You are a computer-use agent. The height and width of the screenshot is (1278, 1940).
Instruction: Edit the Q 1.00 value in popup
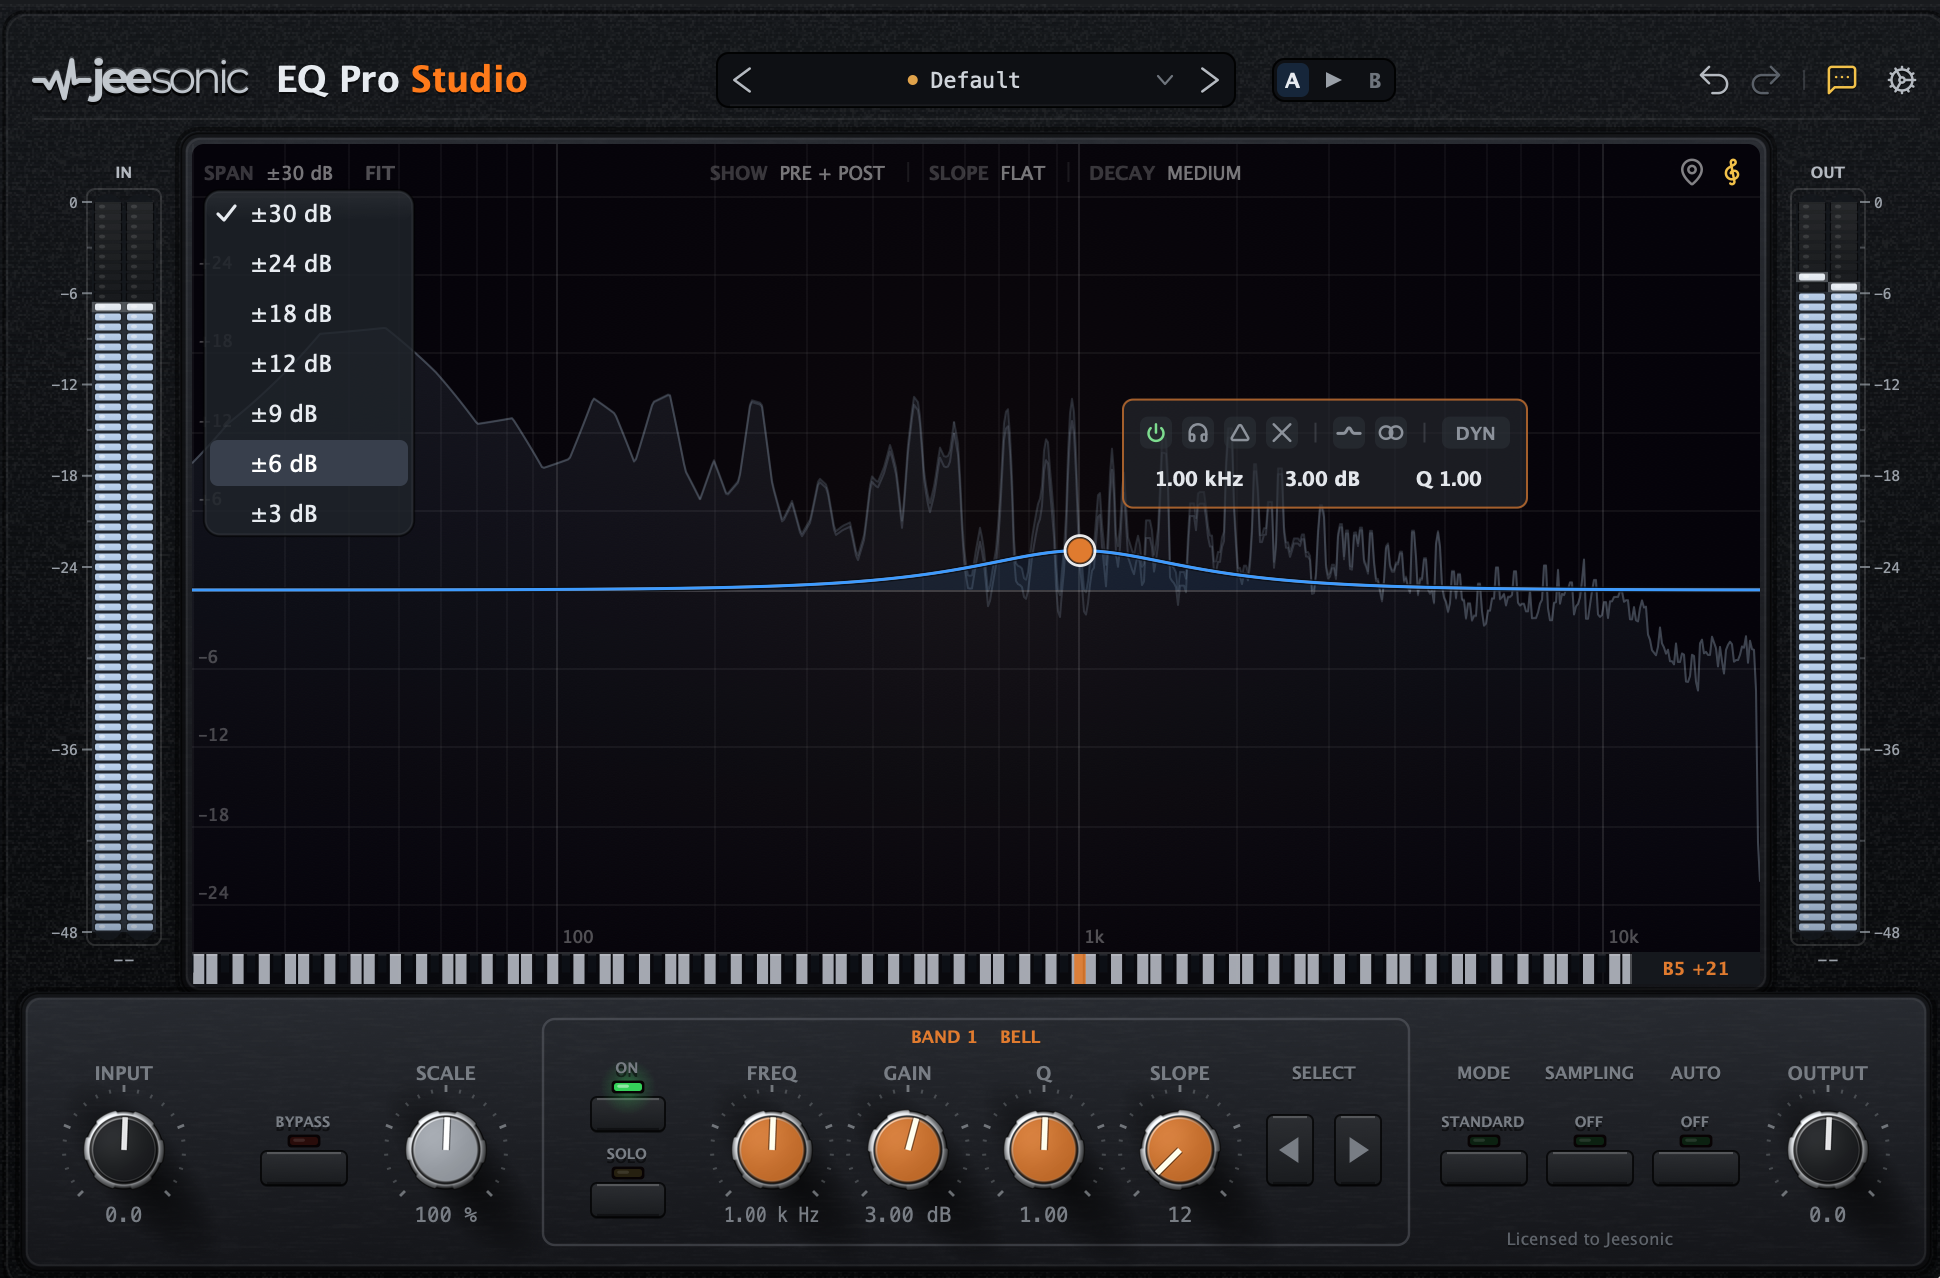[1448, 479]
